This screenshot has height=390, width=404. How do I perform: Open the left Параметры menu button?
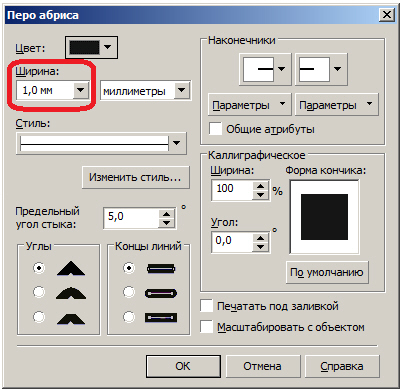click(x=250, y=105)
